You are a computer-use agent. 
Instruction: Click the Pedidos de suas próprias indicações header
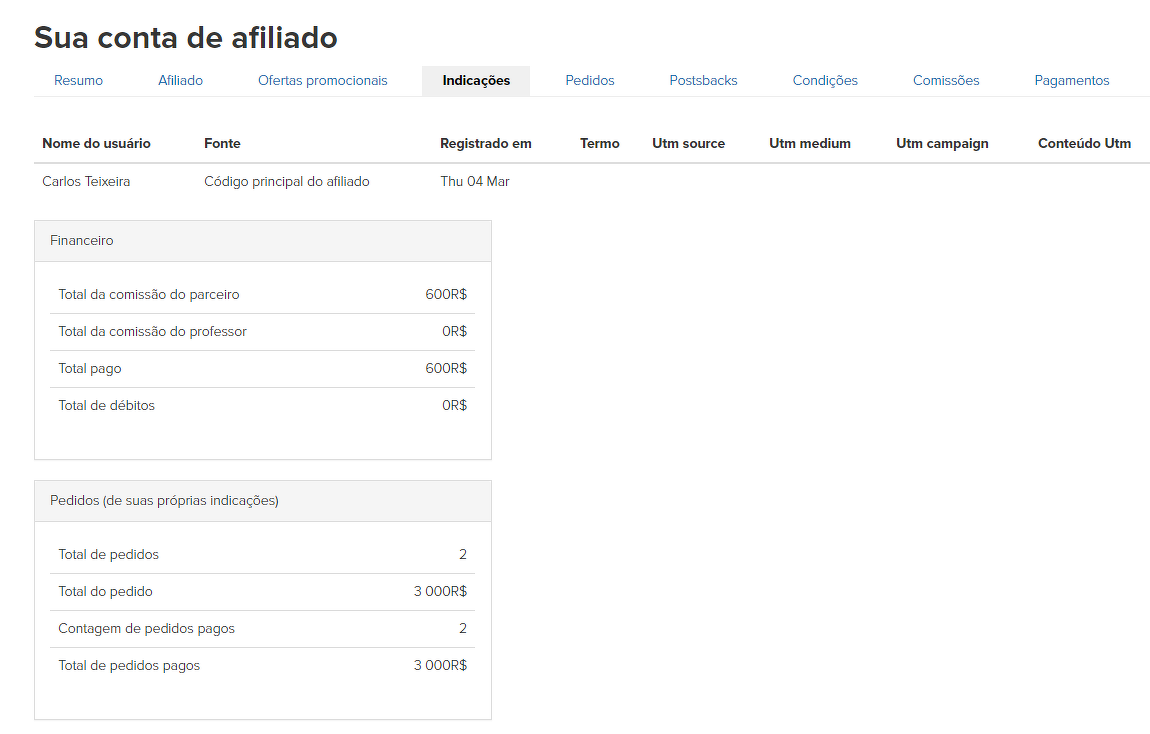point(262,501)
